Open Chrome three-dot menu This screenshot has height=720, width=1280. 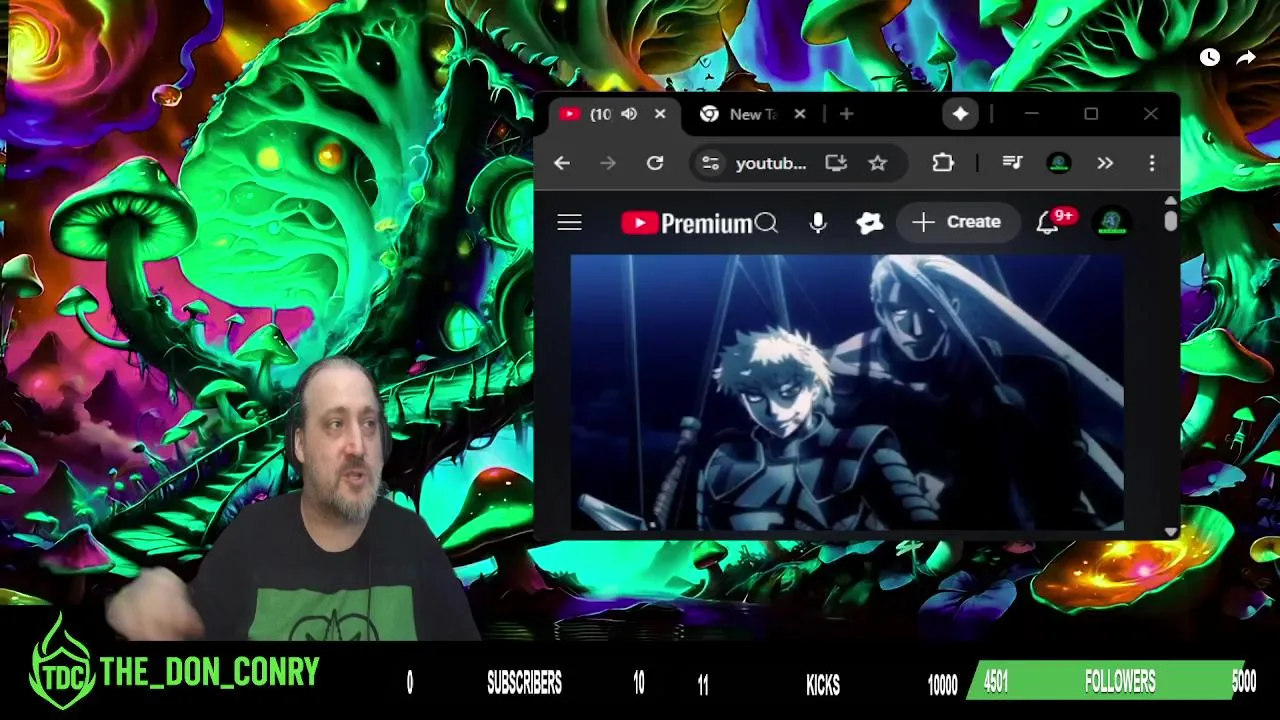pos(1152,163)
